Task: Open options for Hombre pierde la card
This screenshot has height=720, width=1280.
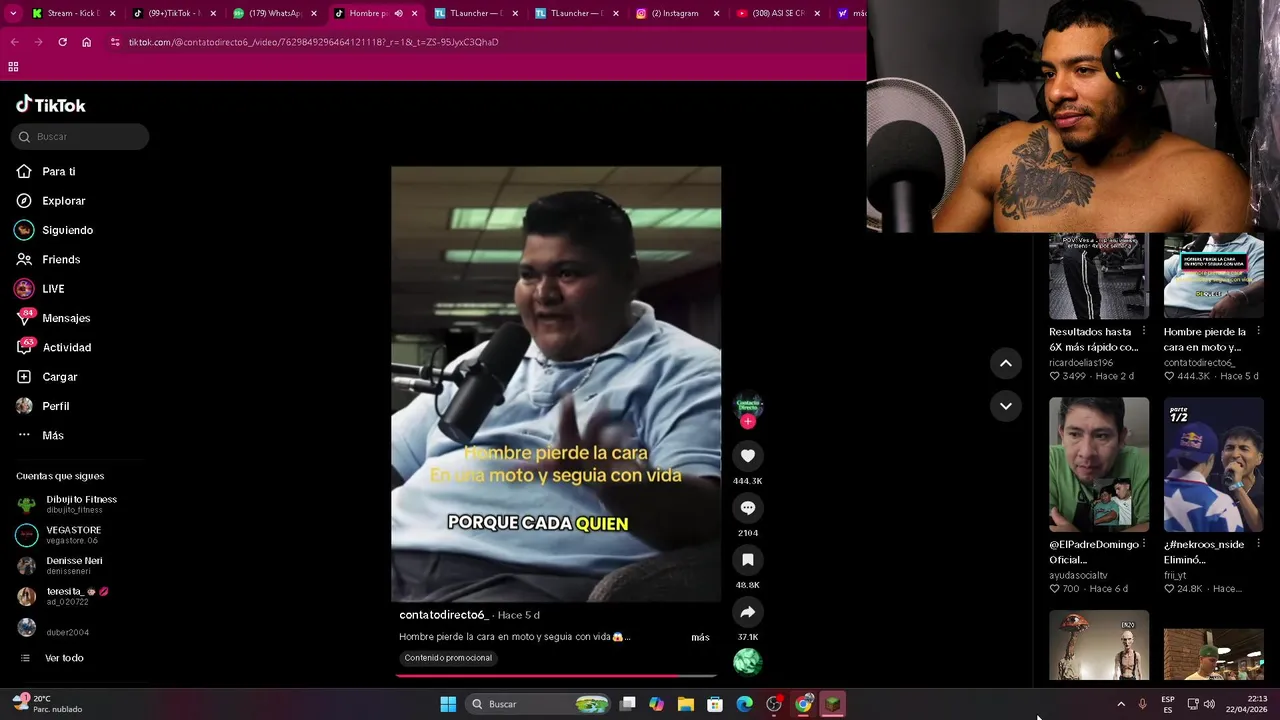Action: (x=1258, y=331)
